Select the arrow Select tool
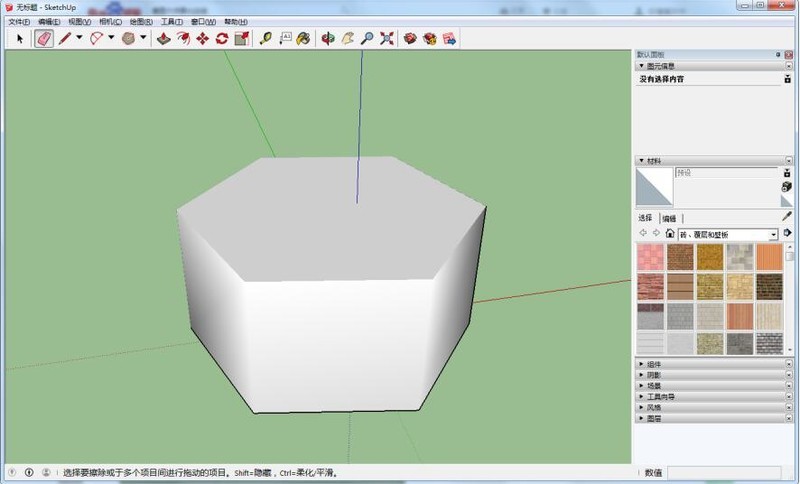 21,38
